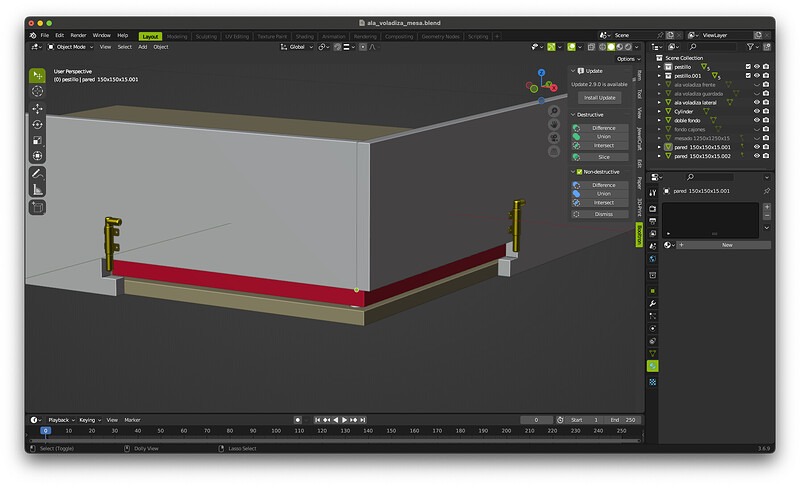Click the pan view hand gizmo
The height and width of the screenshot is (486, 800).
pos(554,124)
